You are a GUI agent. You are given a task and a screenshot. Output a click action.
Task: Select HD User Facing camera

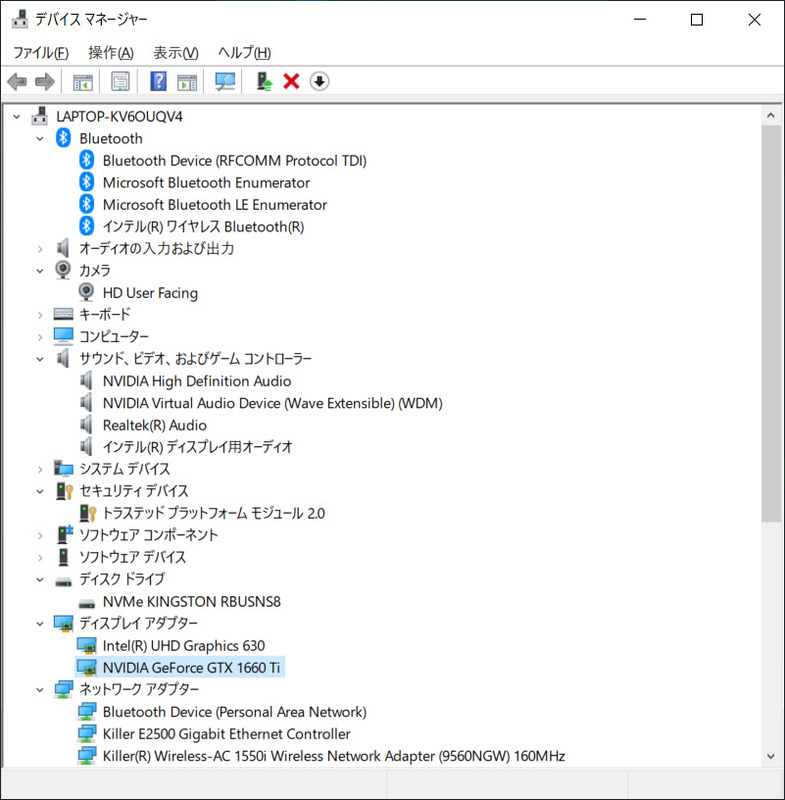[150, 293]
